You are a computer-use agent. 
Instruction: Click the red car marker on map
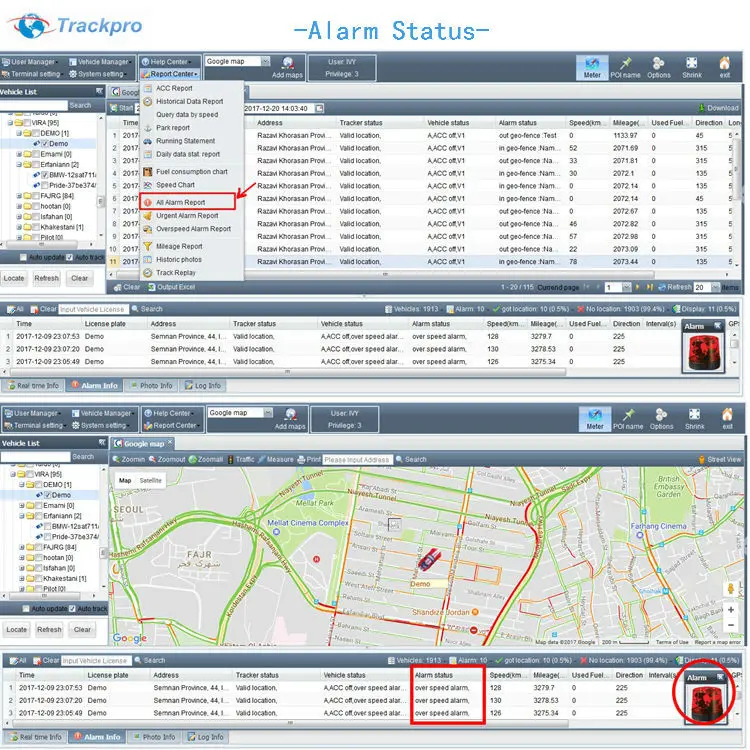(x=427, y=564)
